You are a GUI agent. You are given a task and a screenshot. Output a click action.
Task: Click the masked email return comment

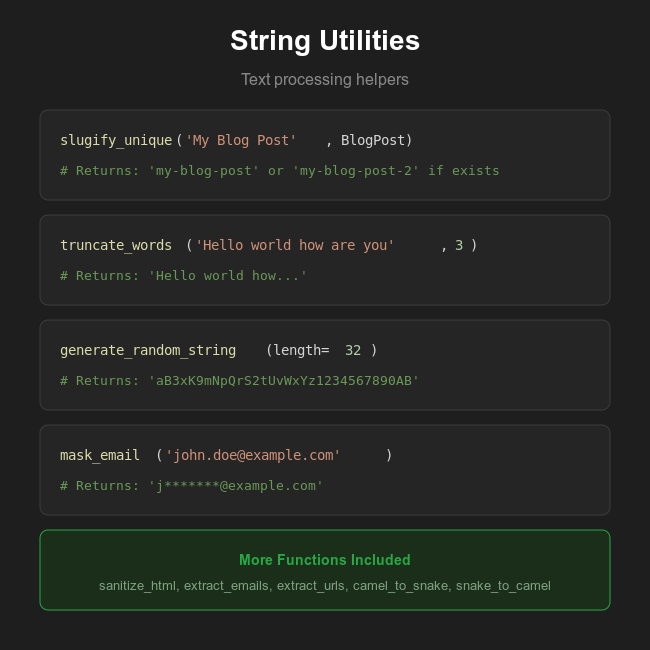click(192, 485)
